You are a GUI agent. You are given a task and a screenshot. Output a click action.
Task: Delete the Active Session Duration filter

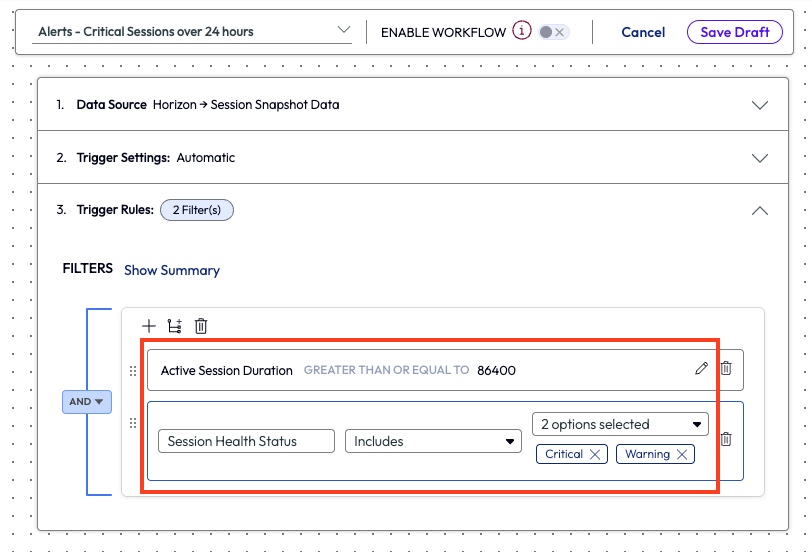(726, 369)
